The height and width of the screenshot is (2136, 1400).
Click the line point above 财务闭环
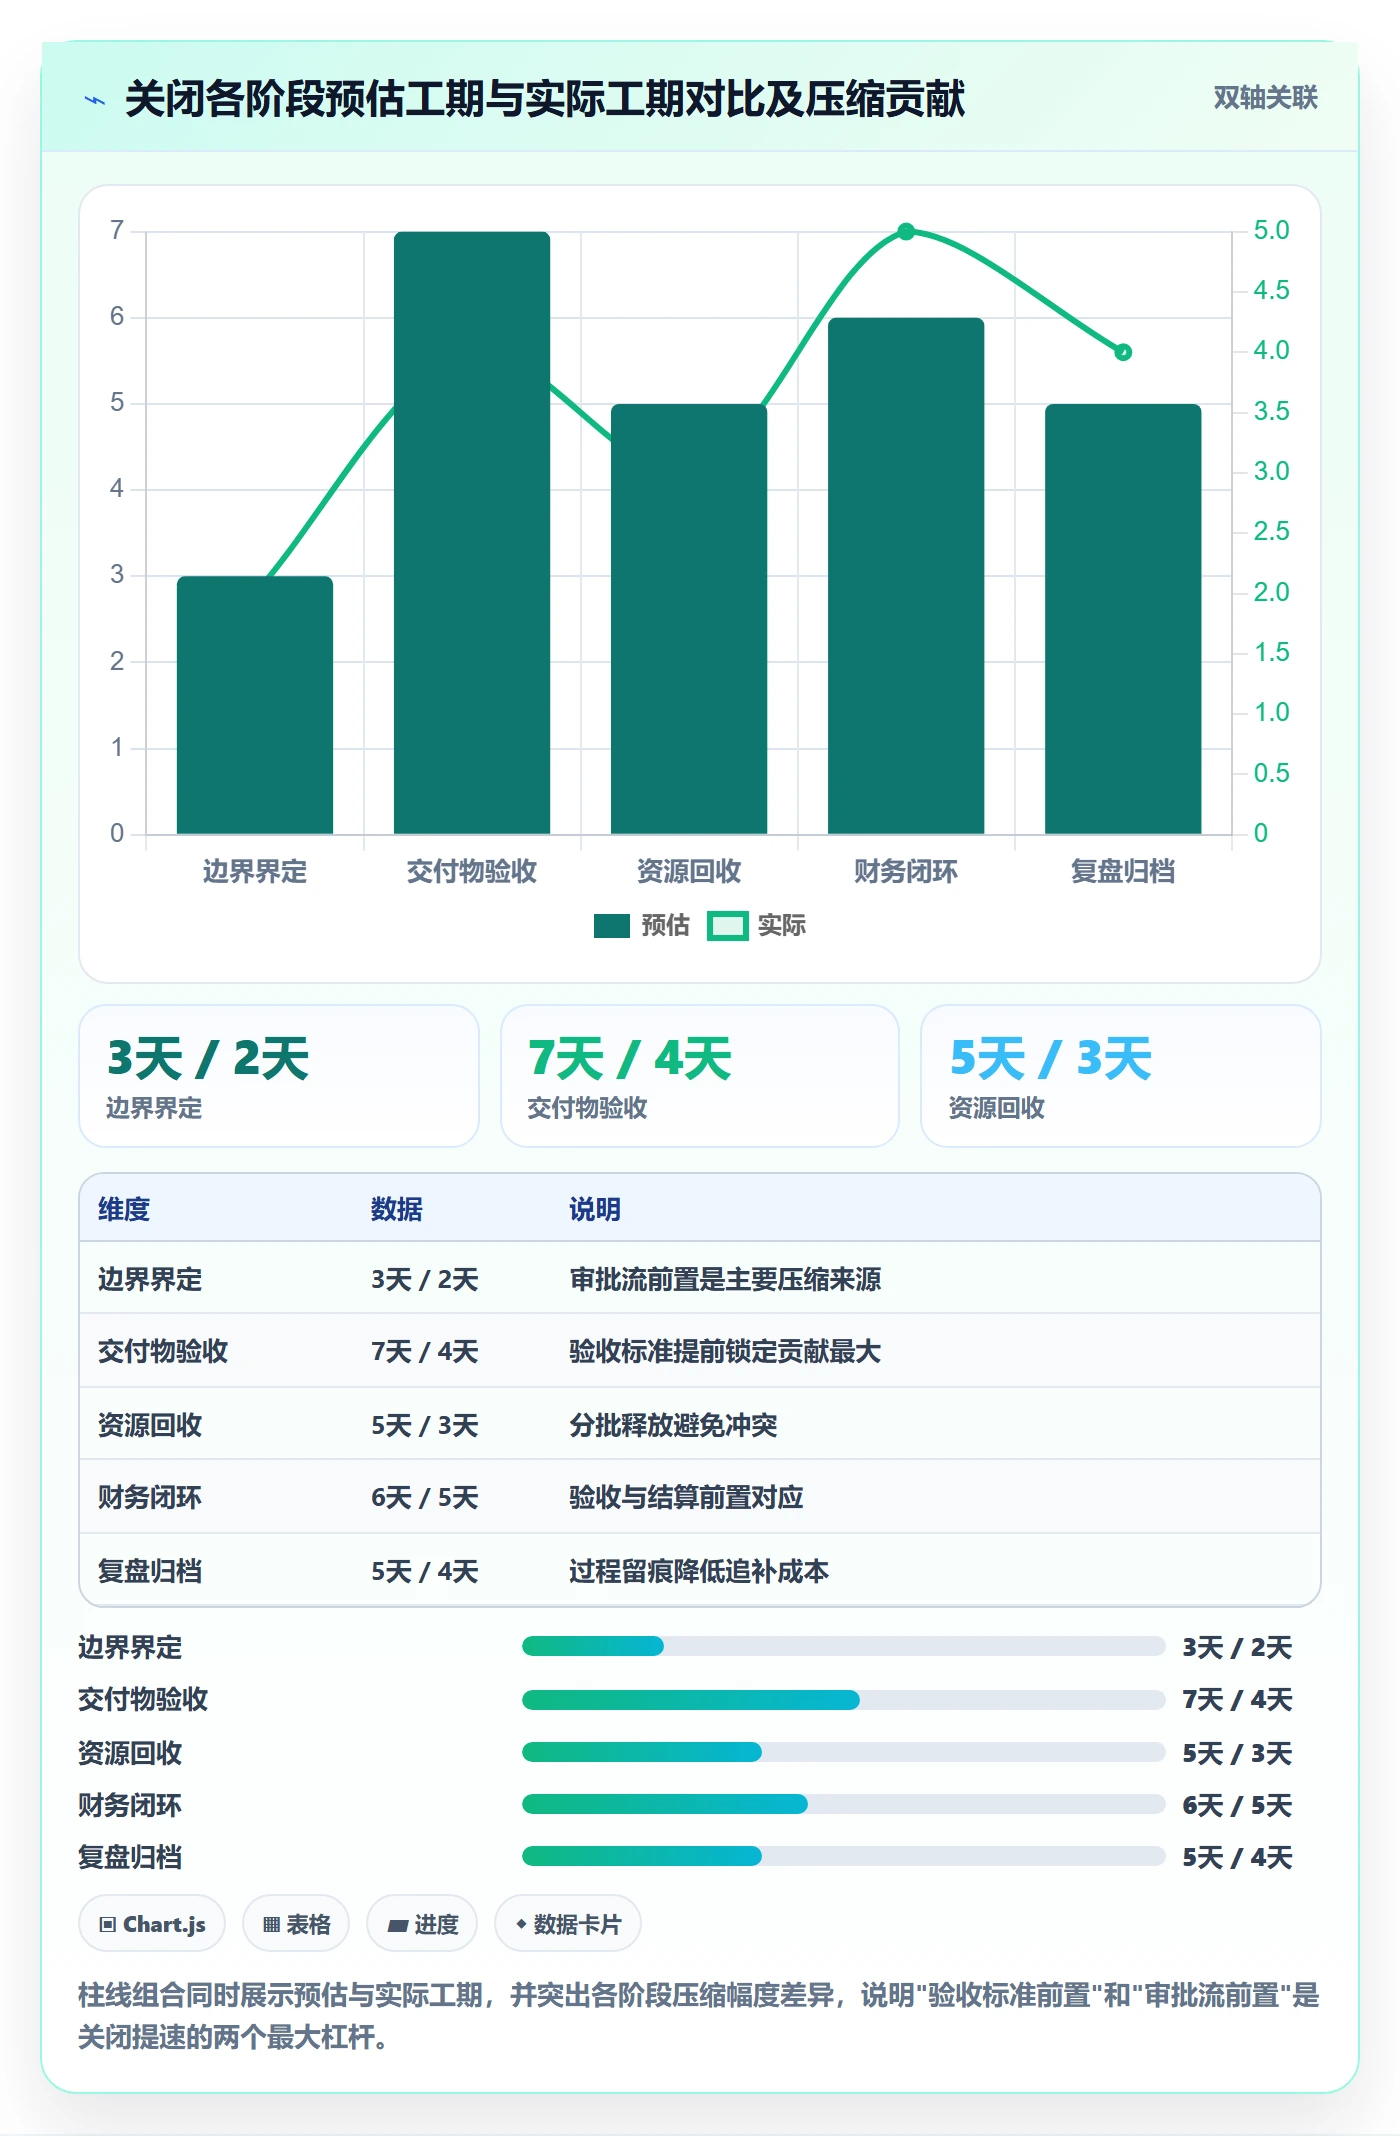(906, 232)
